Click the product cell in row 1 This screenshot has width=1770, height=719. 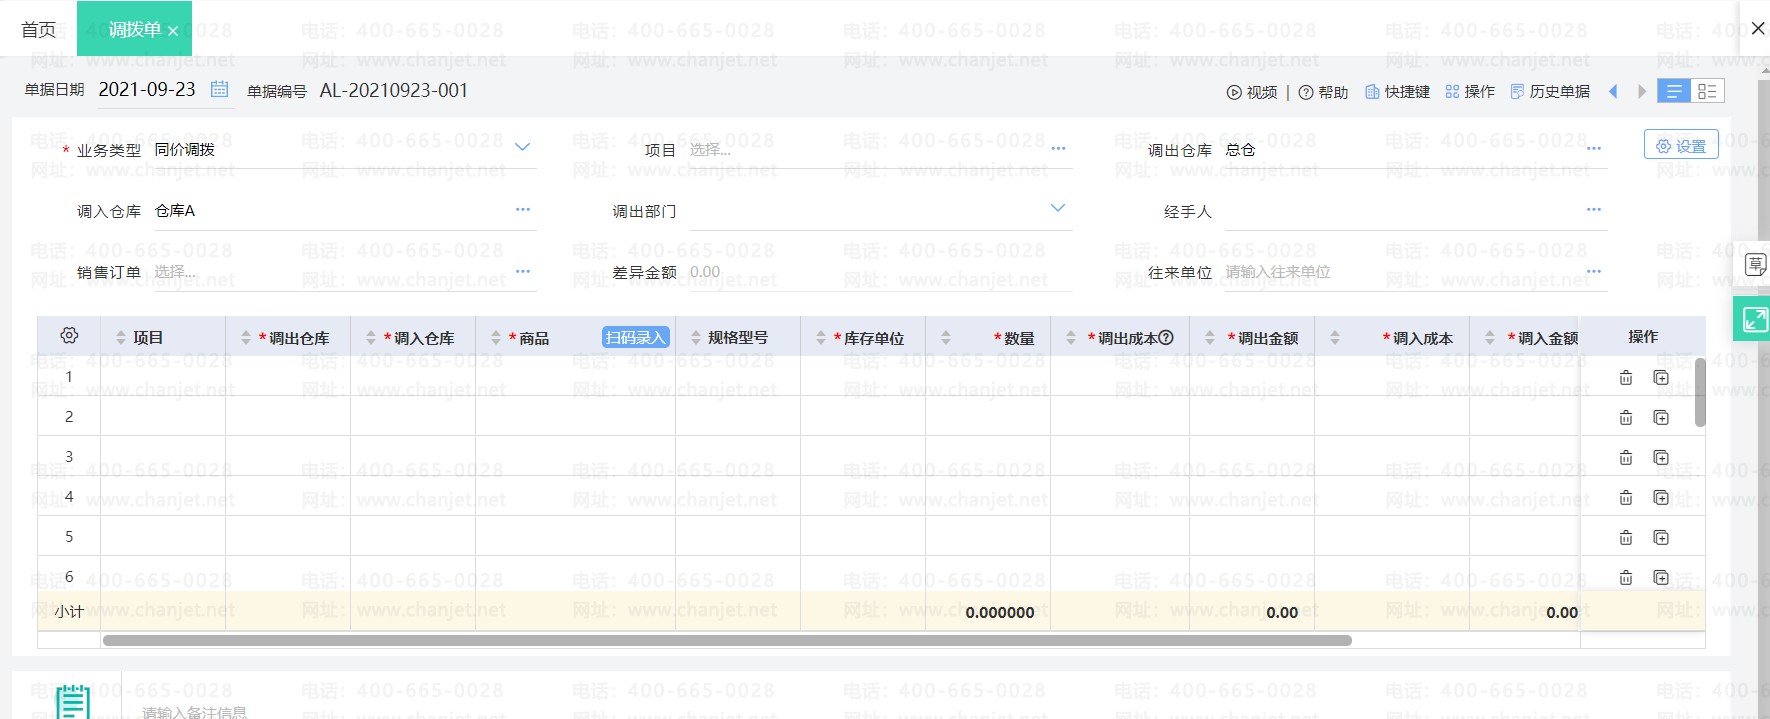pos(575,376)
